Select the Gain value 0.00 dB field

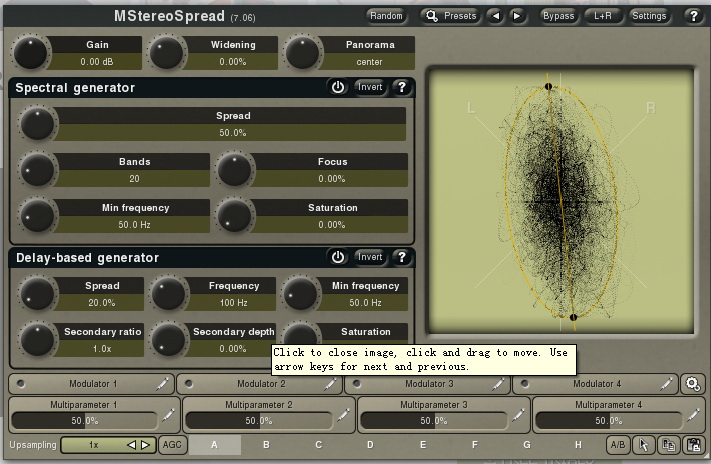pyautogui.click(x=97, y=62)
